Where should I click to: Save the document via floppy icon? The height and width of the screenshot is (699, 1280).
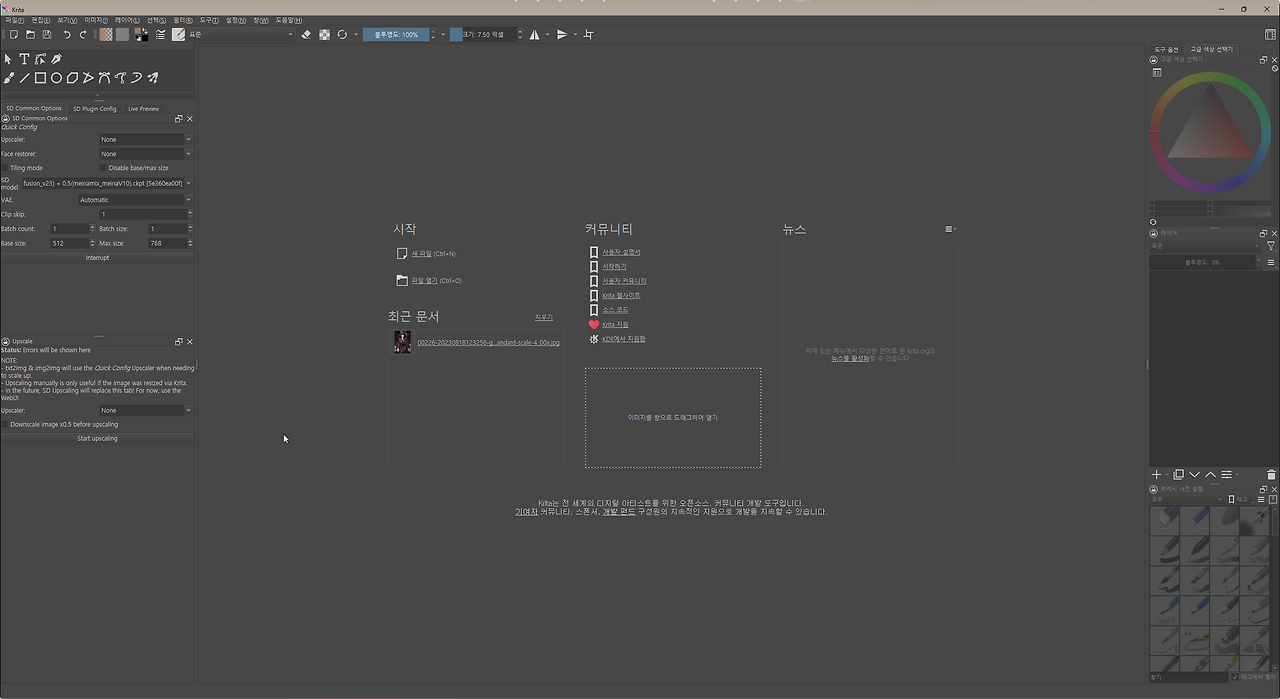pos(45,34)
